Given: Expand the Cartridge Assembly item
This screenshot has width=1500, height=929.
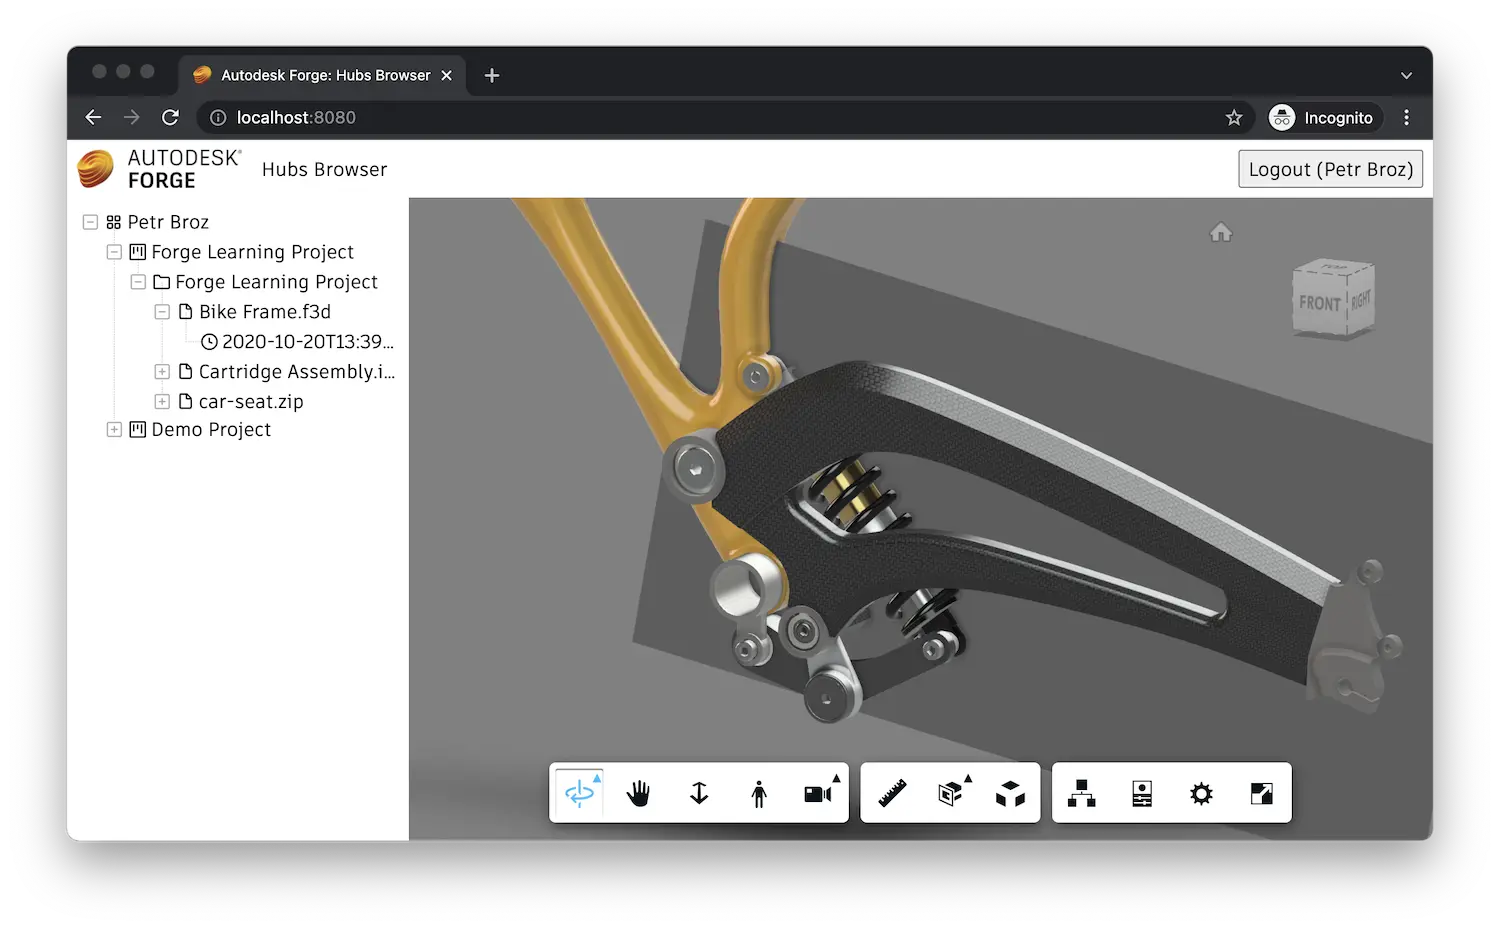Looking at the screenshot, I should pyautogui.click(x=162, y=372).
